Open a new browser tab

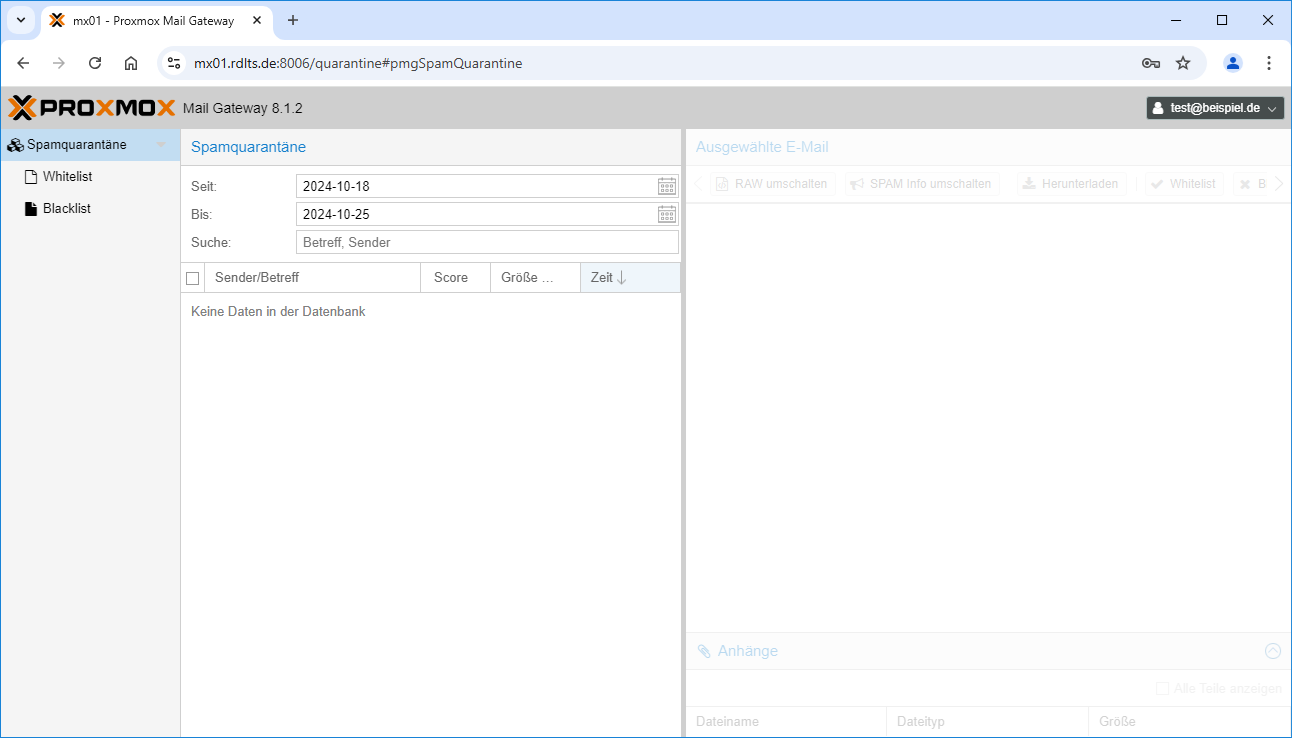coord(293,20)
